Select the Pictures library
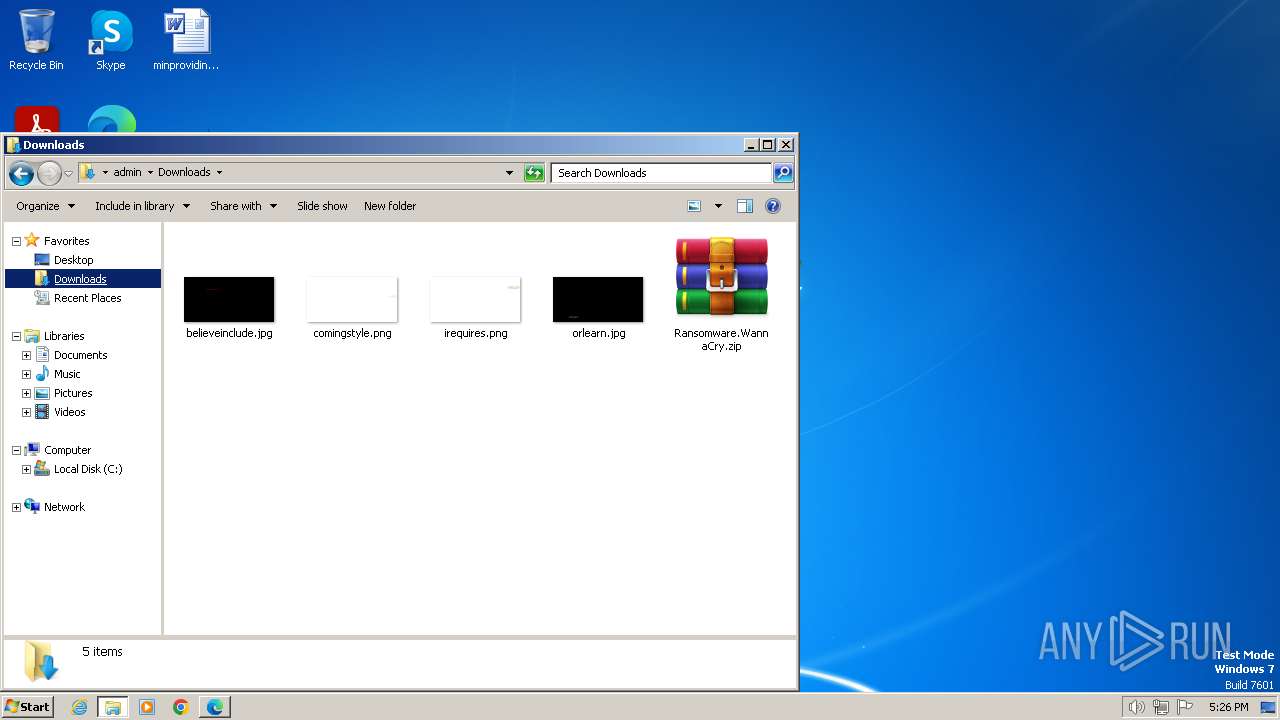This screenshot has height=720, width=1280. (x=73, y=393)
